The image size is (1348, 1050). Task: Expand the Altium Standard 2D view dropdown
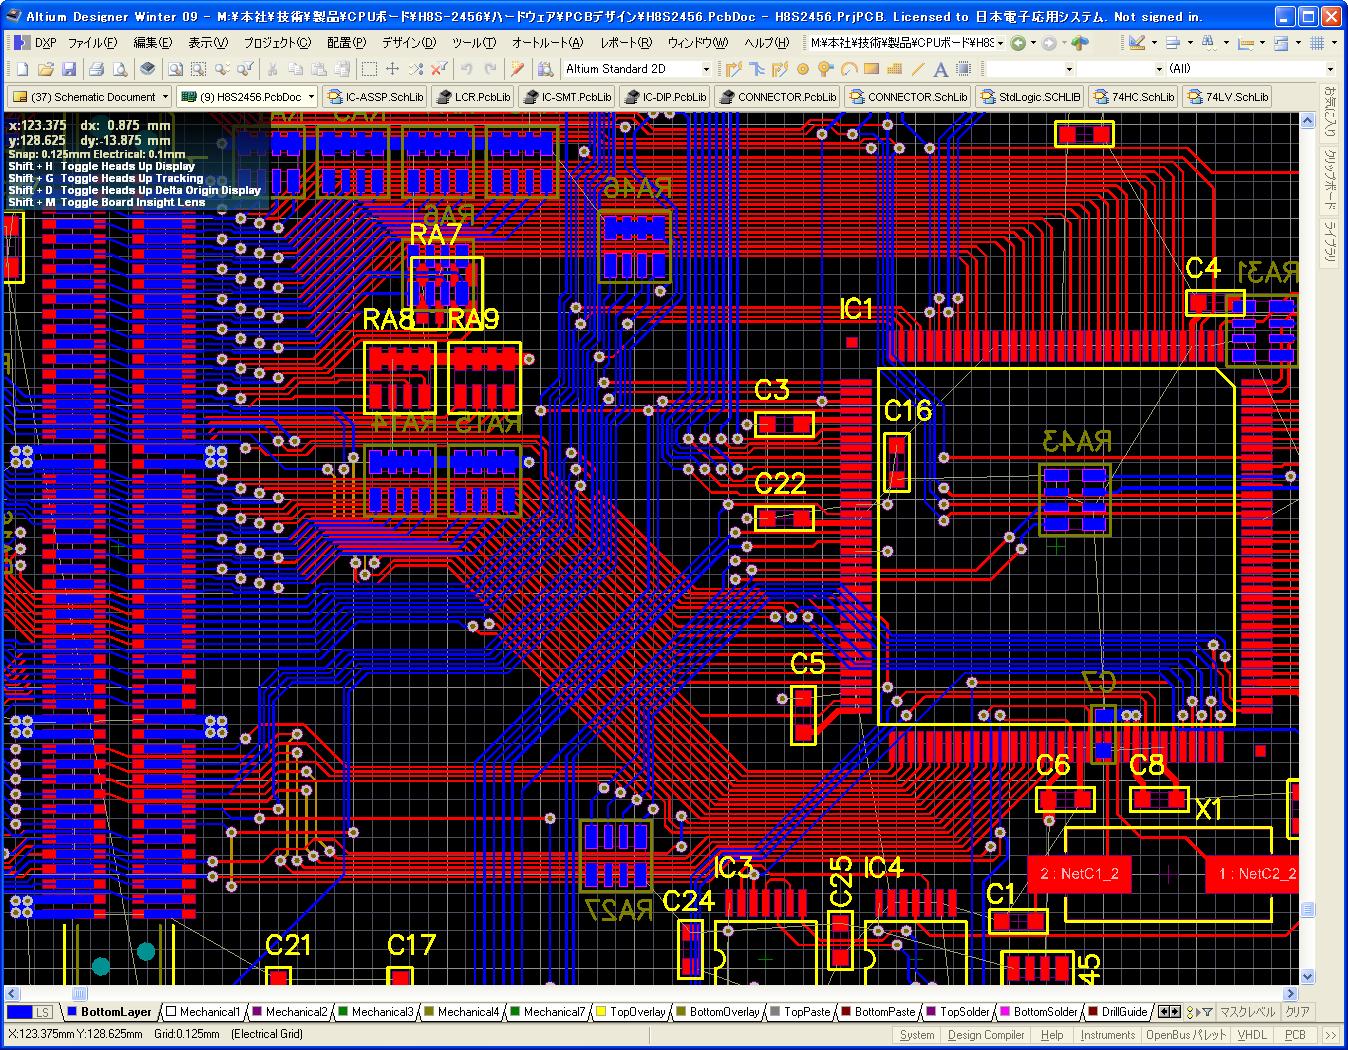pos(705,69)
